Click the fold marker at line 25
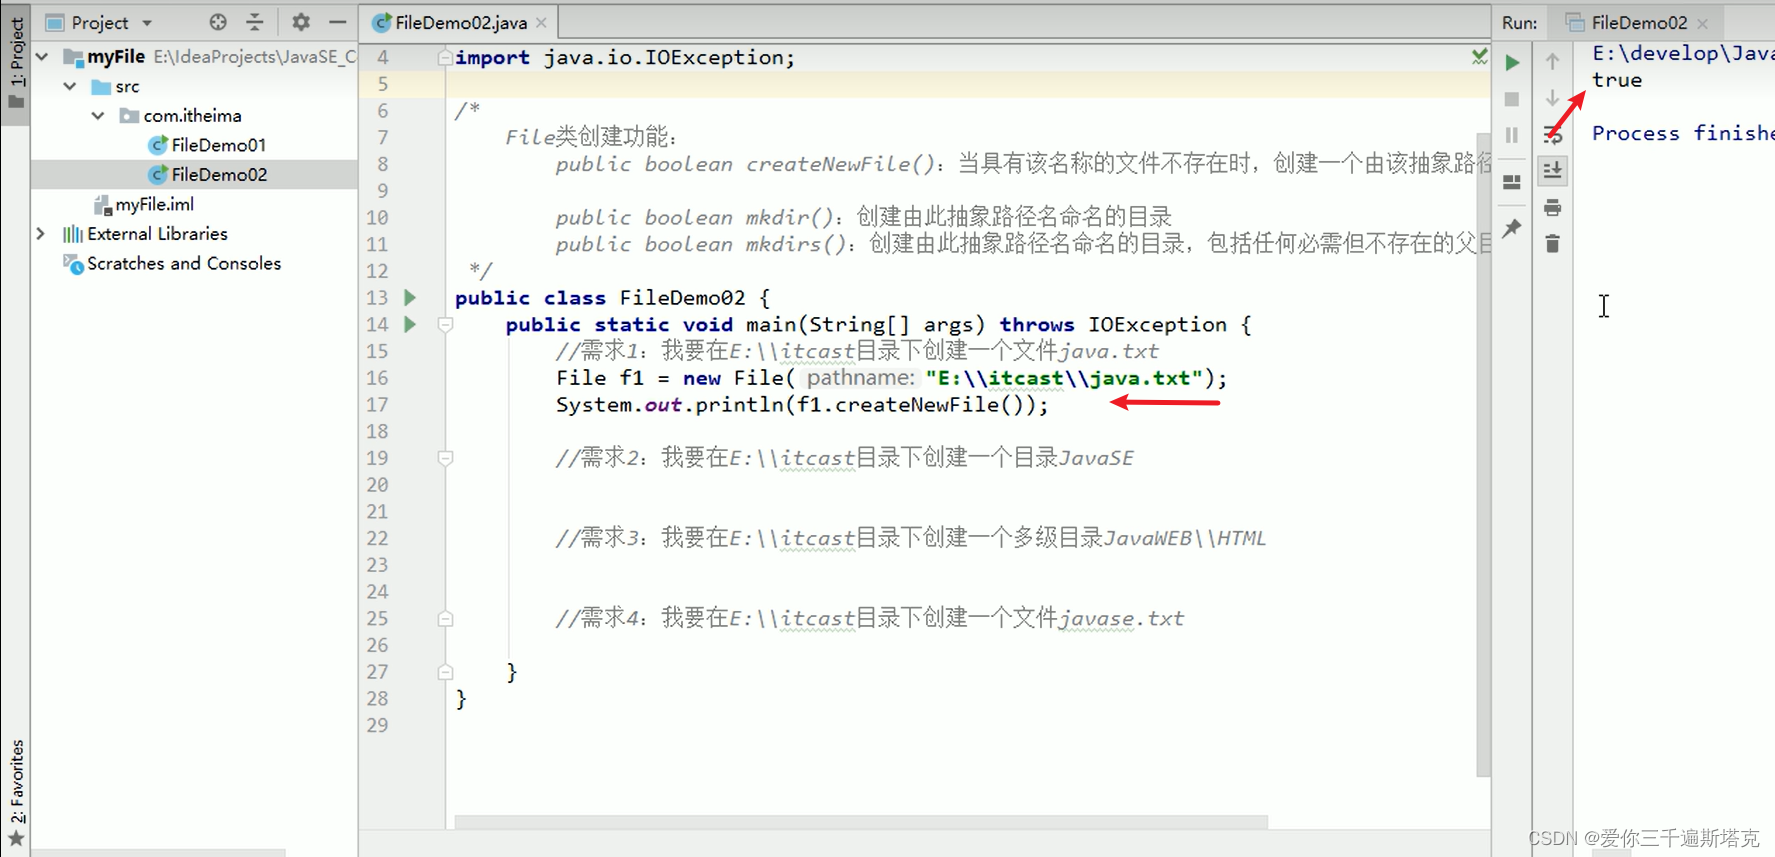The image size is (1775, 857). pos(446,619)
